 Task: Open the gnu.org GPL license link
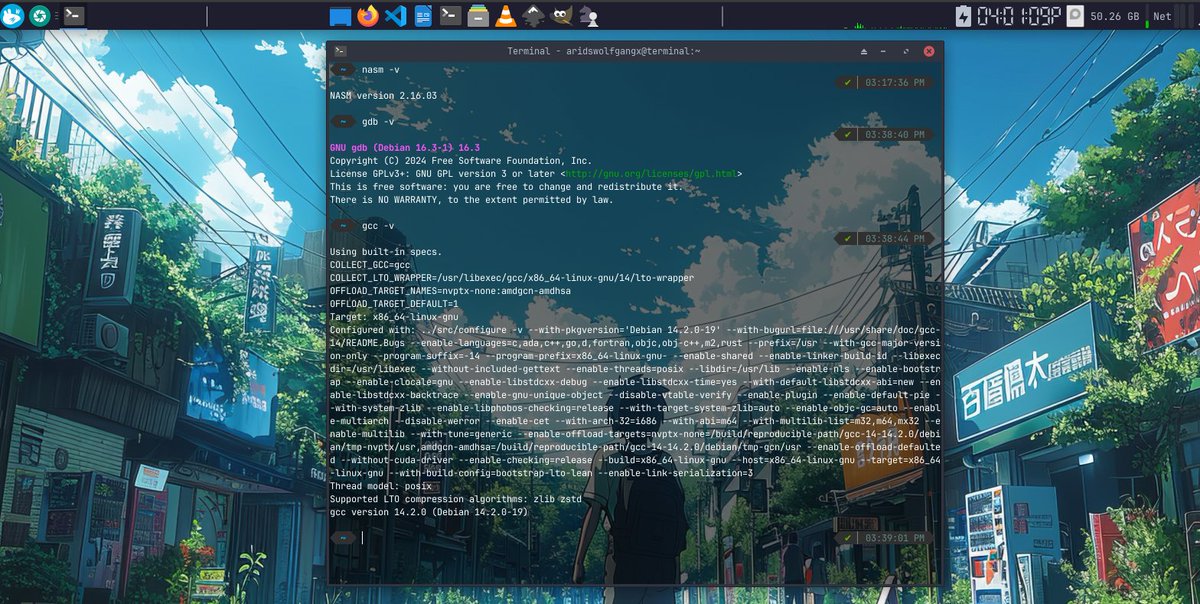(651, 173)
